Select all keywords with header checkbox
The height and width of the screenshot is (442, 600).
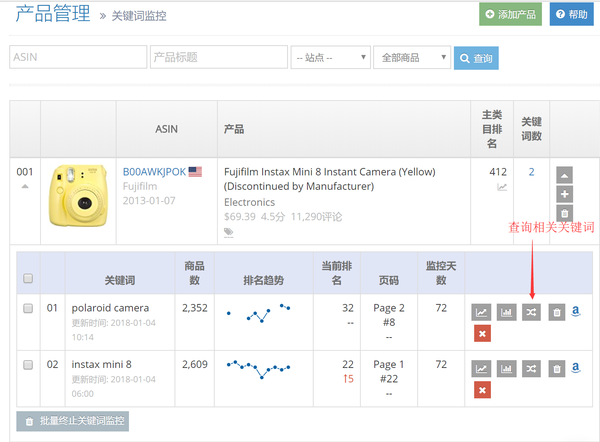pyautogui.click(x=28, y=278)
